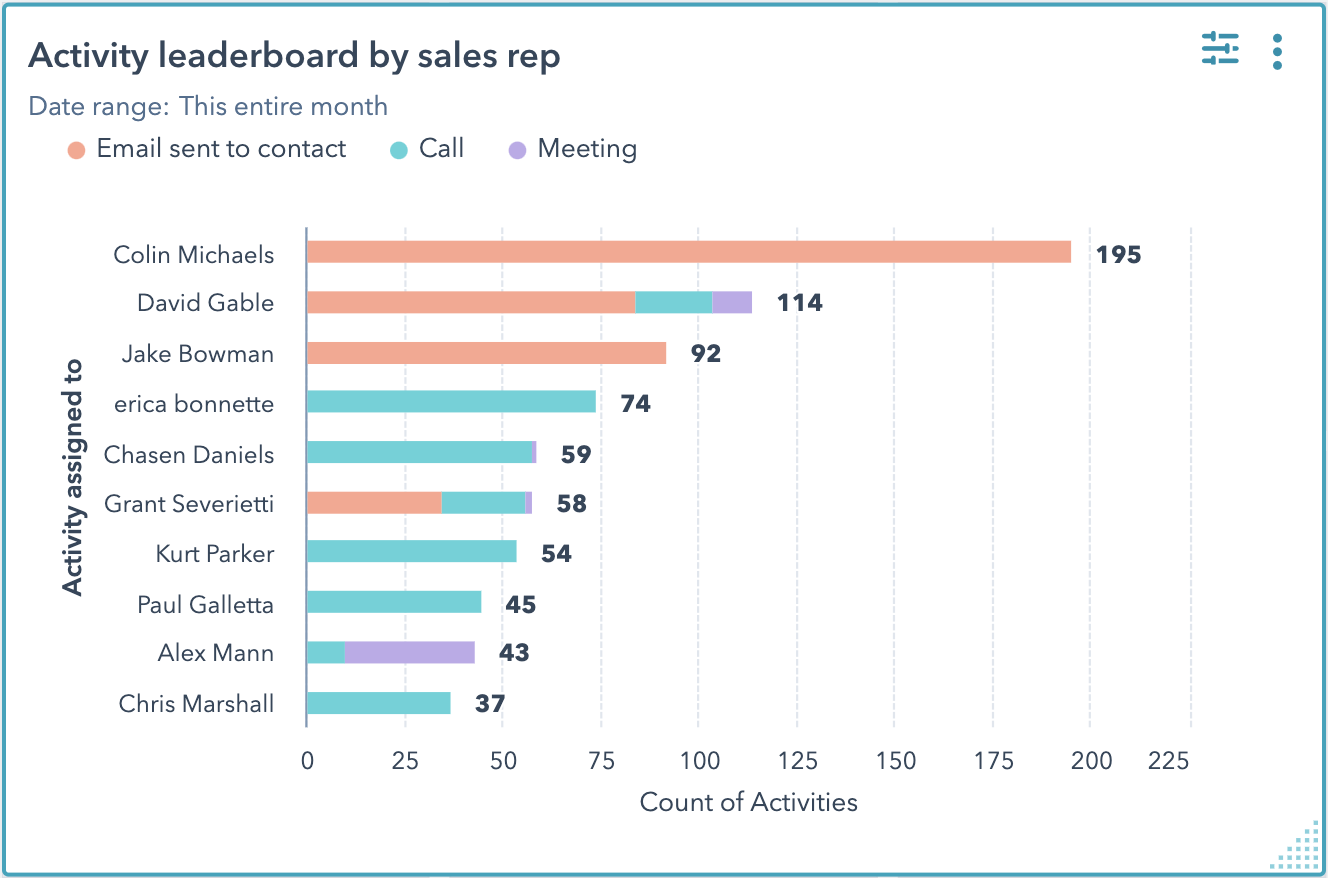Click David Gable's teal call segment
The width and height of the screenshot is (1328, 878).
point(673,302)
